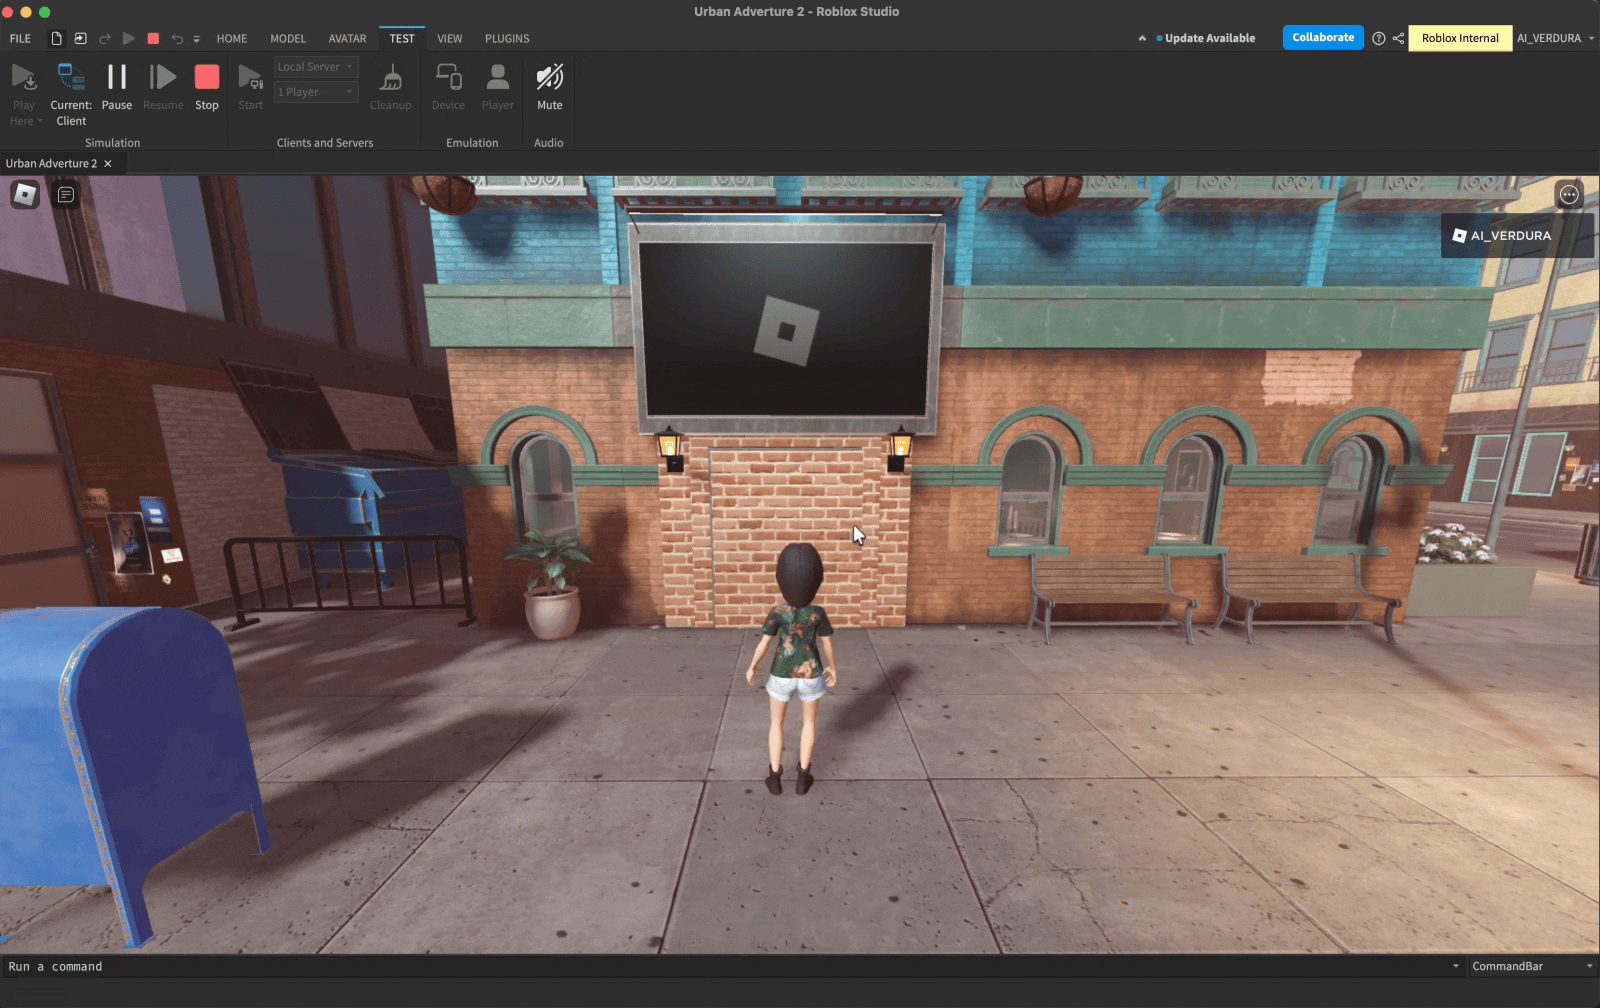
Task: Switch to the HOME tab
Action: point(232,38)
